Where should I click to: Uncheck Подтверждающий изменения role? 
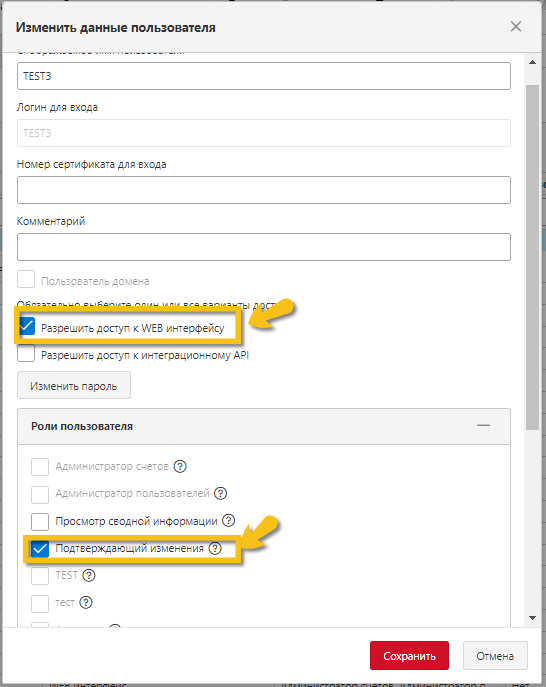pyautogui.click(x=40, y=549)
